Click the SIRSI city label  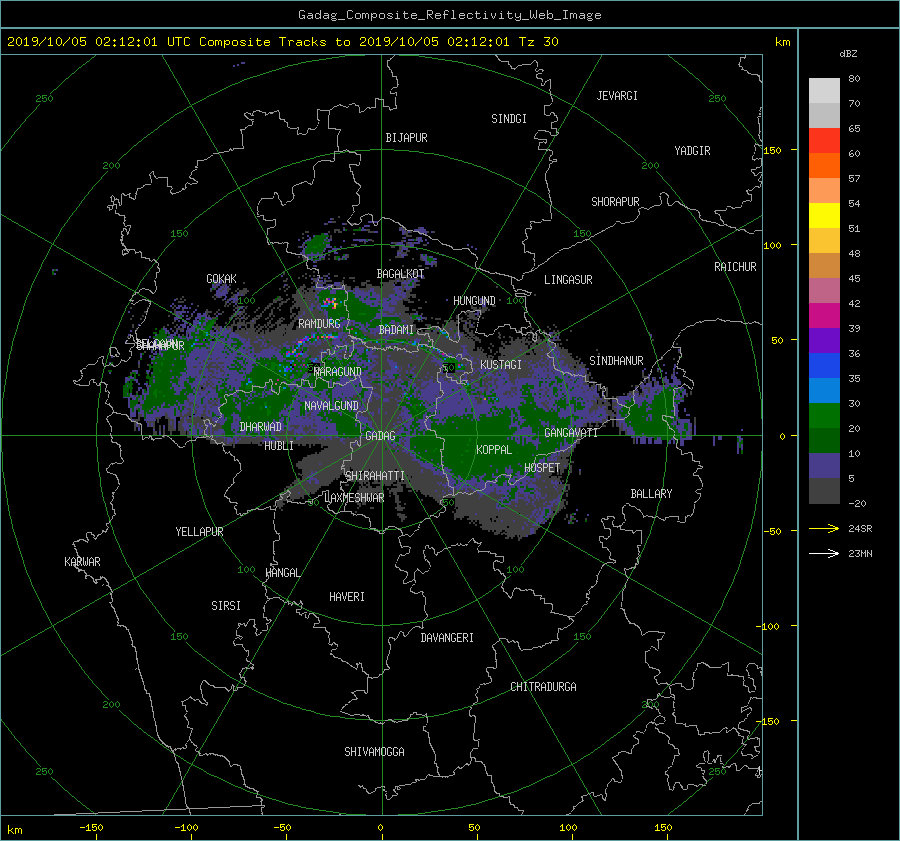(226, 606)
